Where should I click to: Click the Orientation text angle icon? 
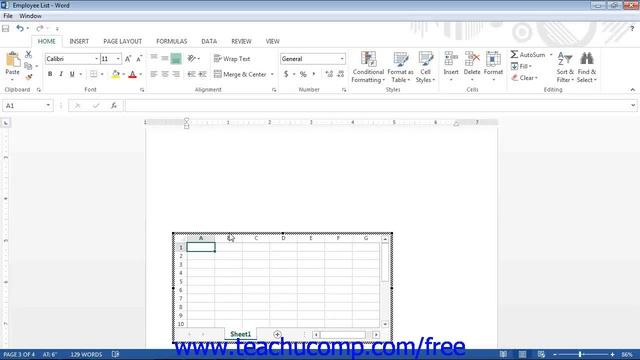[x=191, y=59]
